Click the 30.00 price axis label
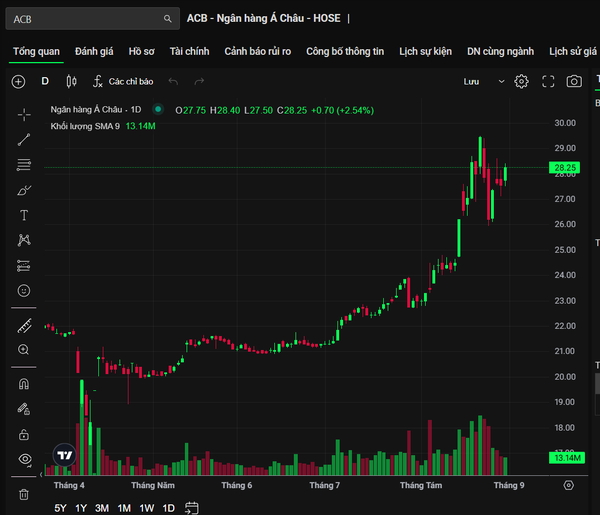The height and width of the screenshot is (515, 600). click(x=565, y=123)
